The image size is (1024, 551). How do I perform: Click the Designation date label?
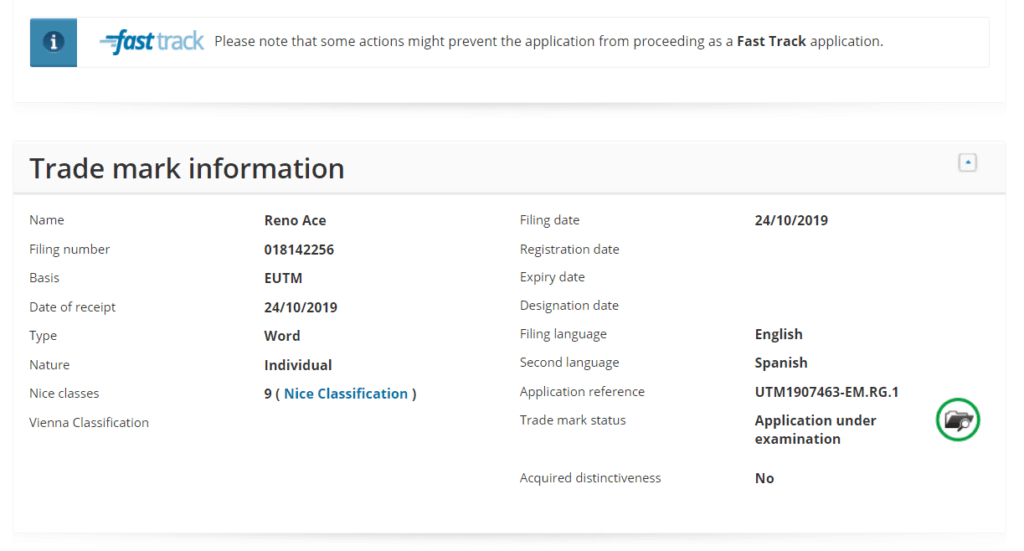[x=569, y=306]
